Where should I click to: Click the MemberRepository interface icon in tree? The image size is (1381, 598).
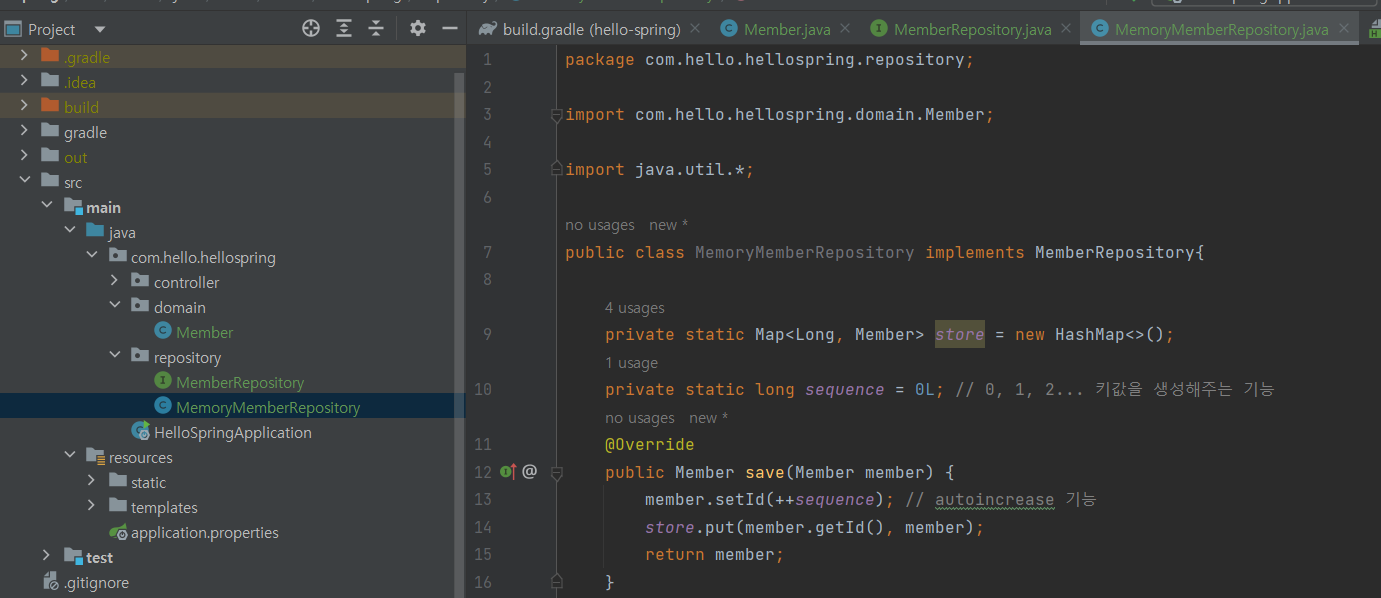162,382
